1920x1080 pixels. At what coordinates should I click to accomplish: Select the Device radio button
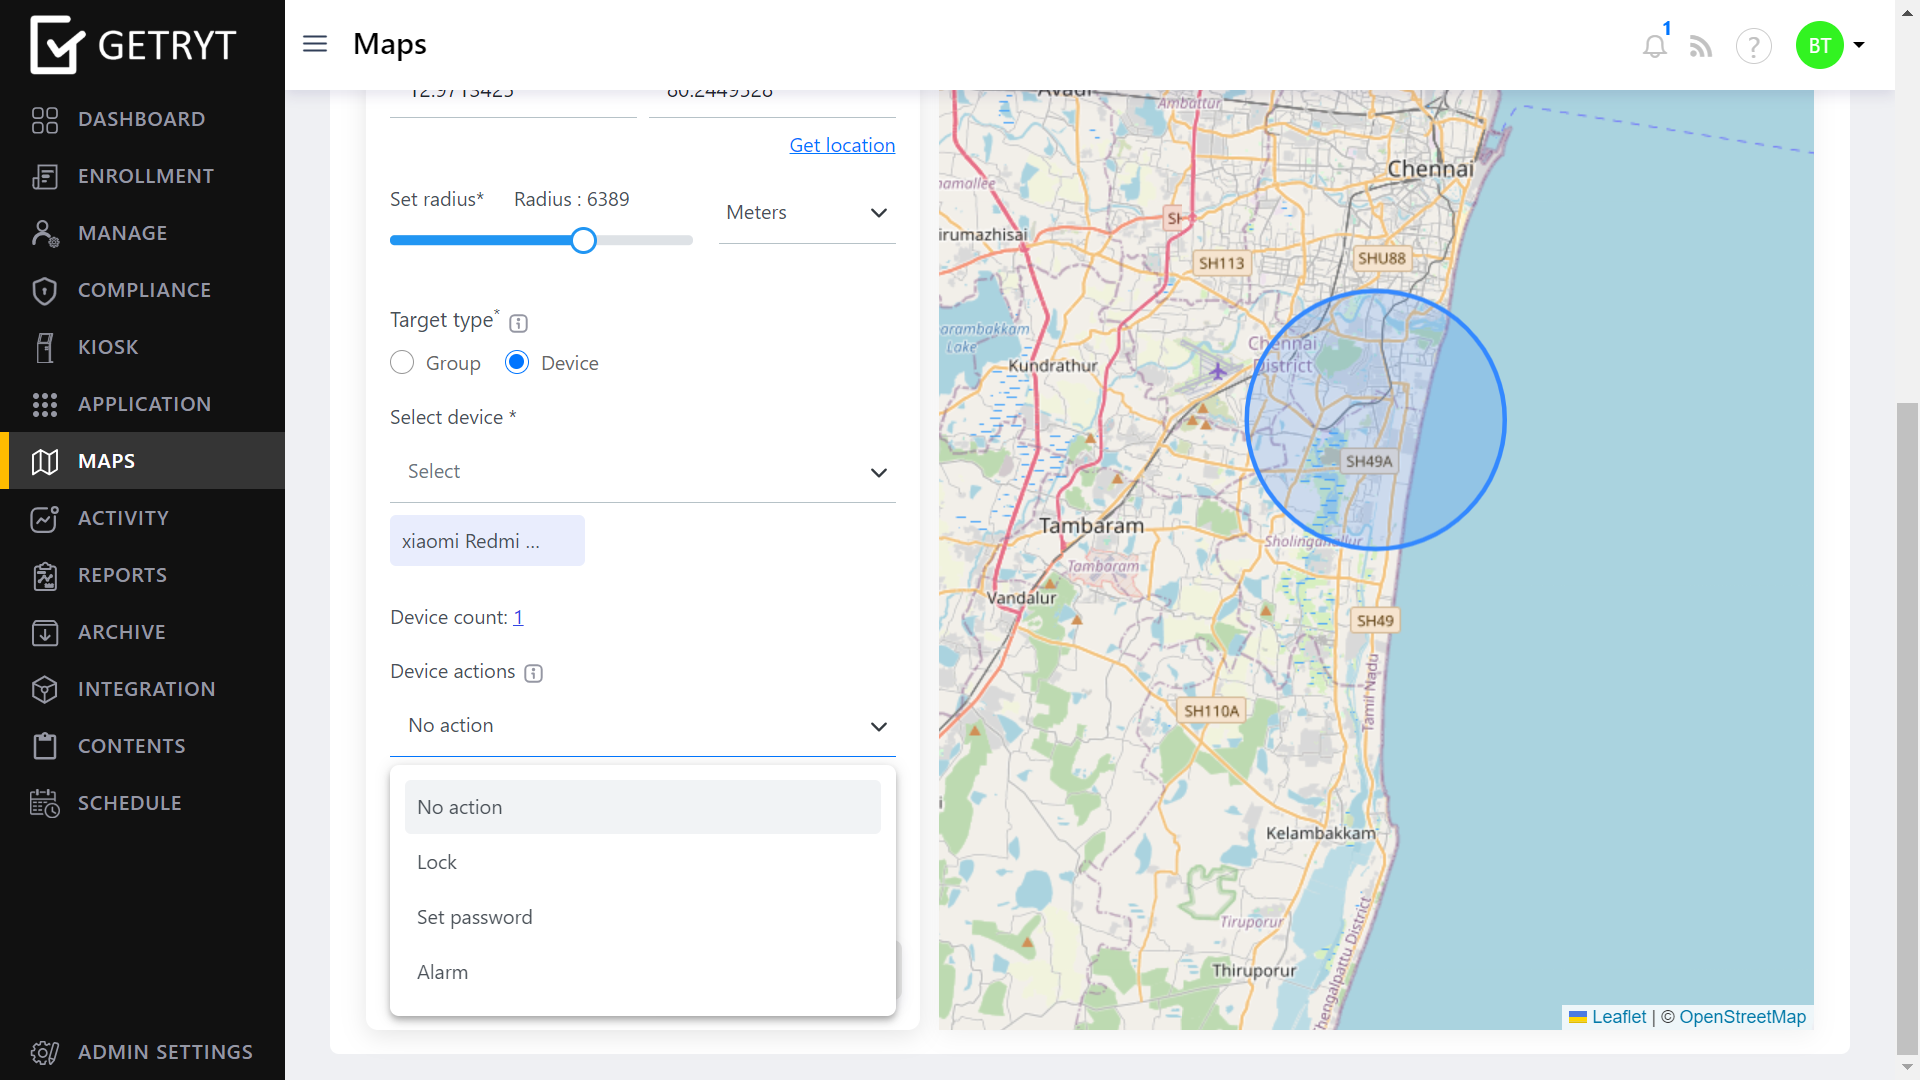[x=517, y=362]
